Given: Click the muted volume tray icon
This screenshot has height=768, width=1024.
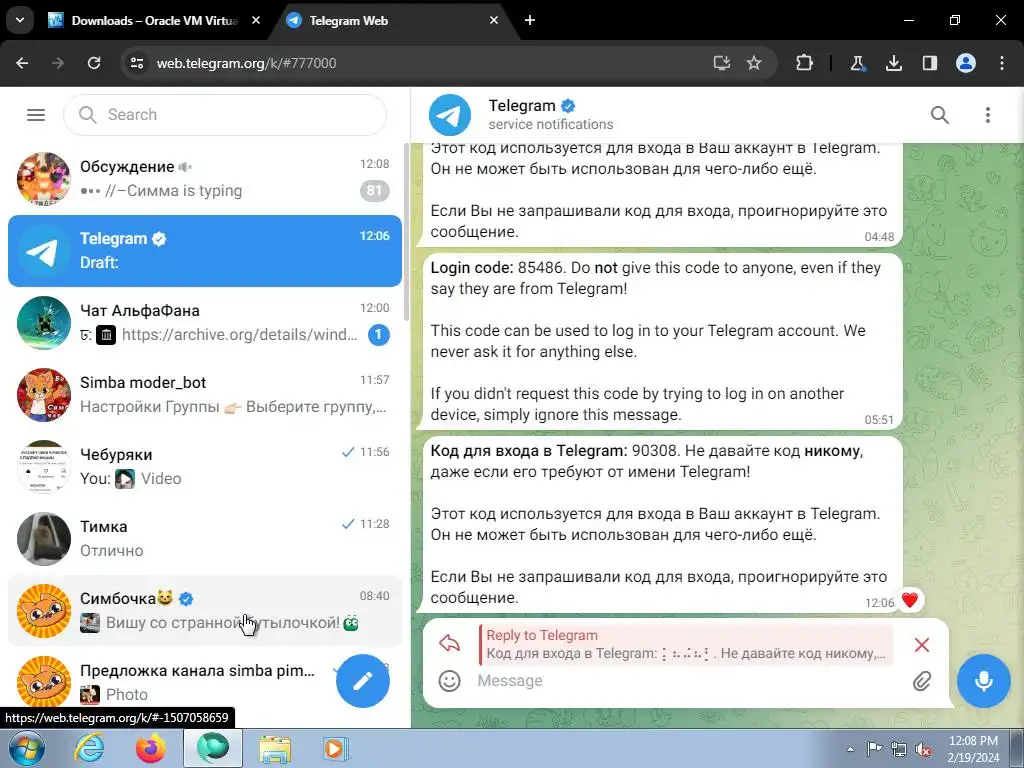Looking at the screenshot, I should tap(923, 749).
